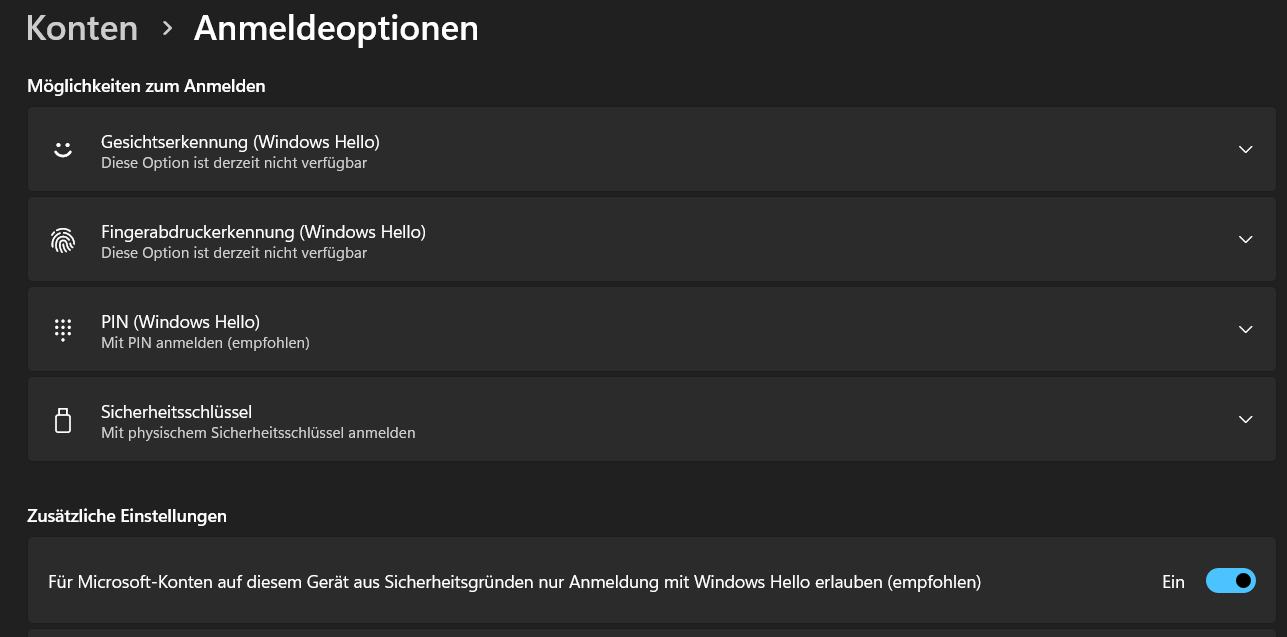This screenshot has height=637, width=1287.
Task: Expand the PIN (Windows Hello) chevron
Action: [x=1245, y=329]
